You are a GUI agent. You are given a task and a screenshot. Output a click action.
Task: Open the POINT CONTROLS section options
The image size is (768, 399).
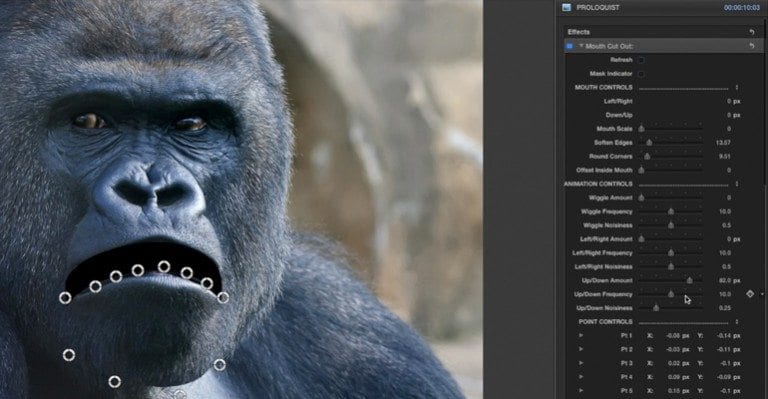coord(737,322)
